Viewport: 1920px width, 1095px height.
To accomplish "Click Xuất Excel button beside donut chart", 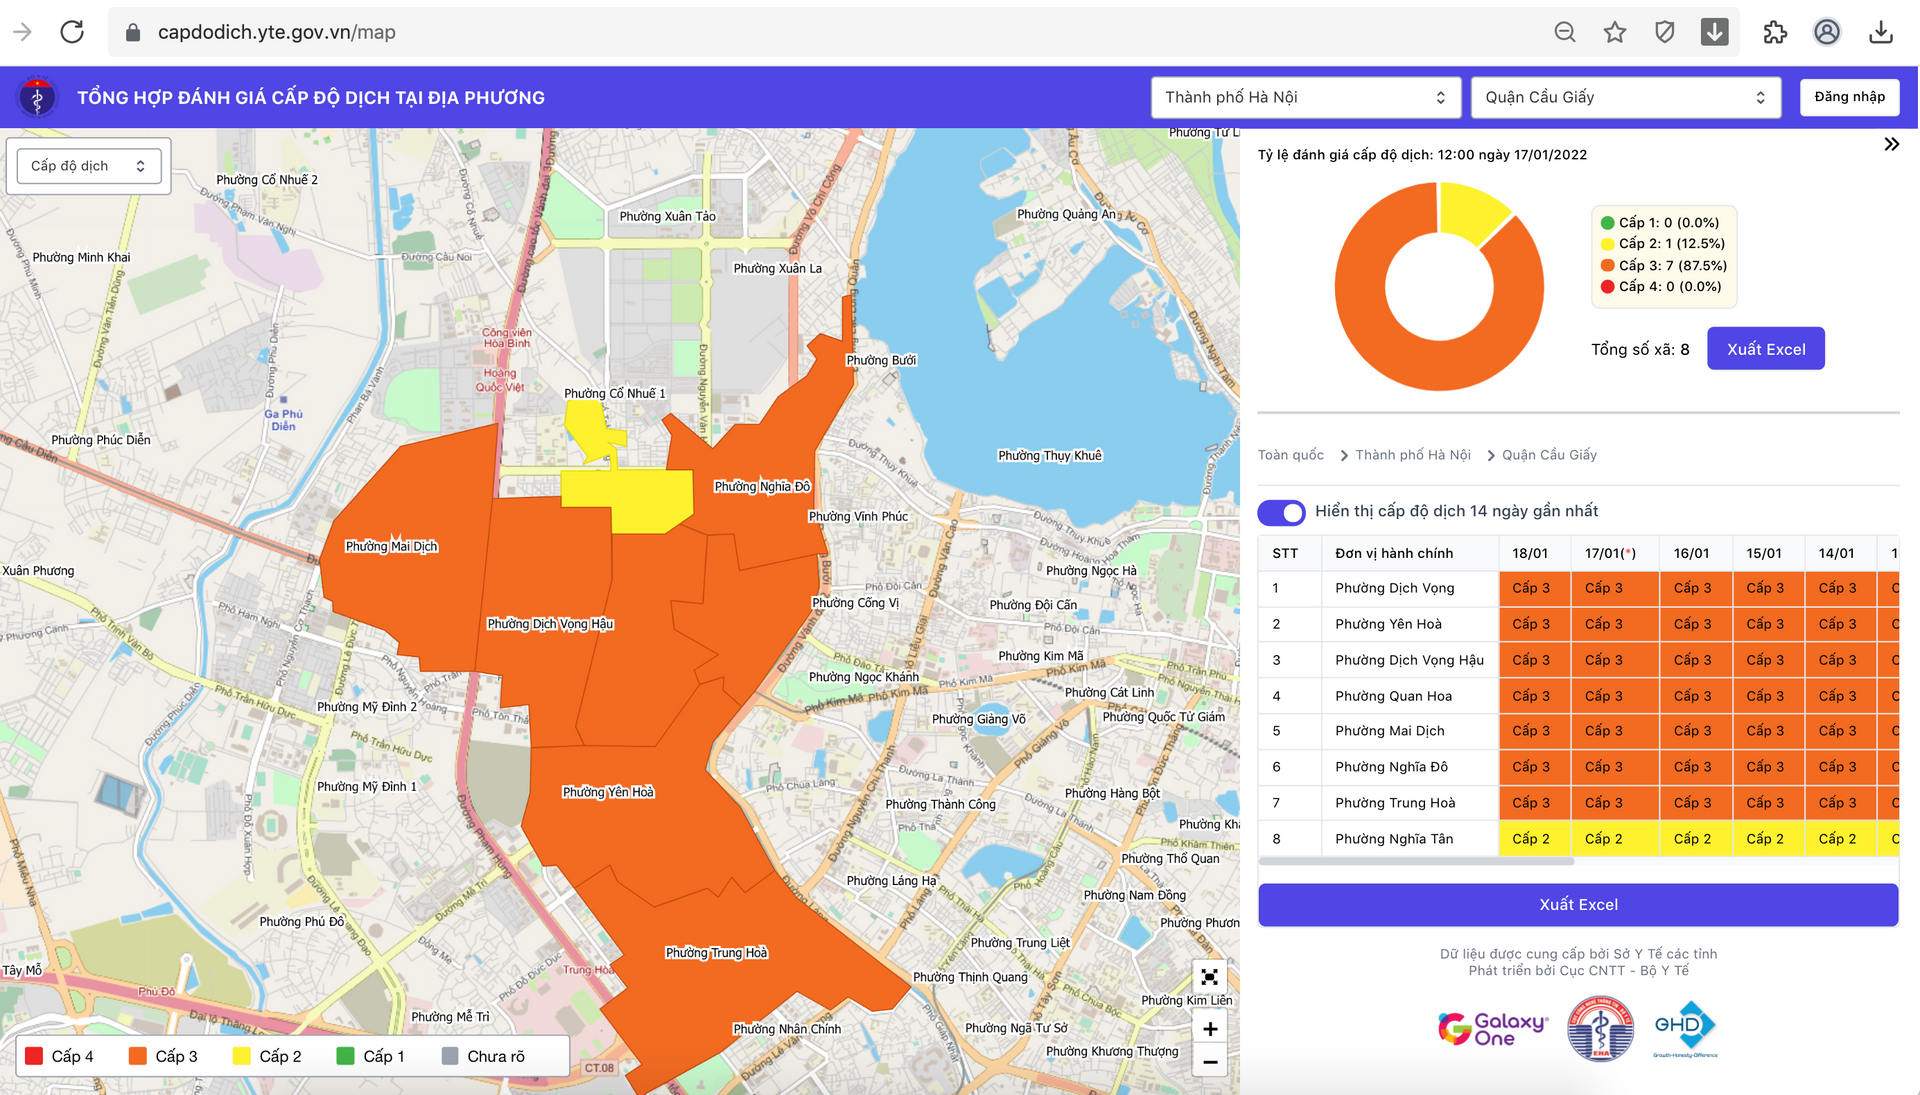I will pos(1766,349).
